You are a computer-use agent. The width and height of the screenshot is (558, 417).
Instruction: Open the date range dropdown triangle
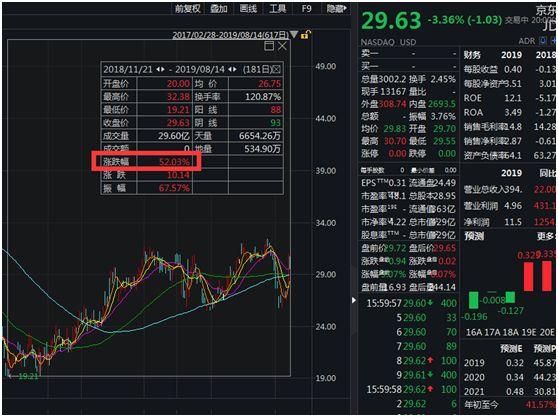(x=294, y=35)
